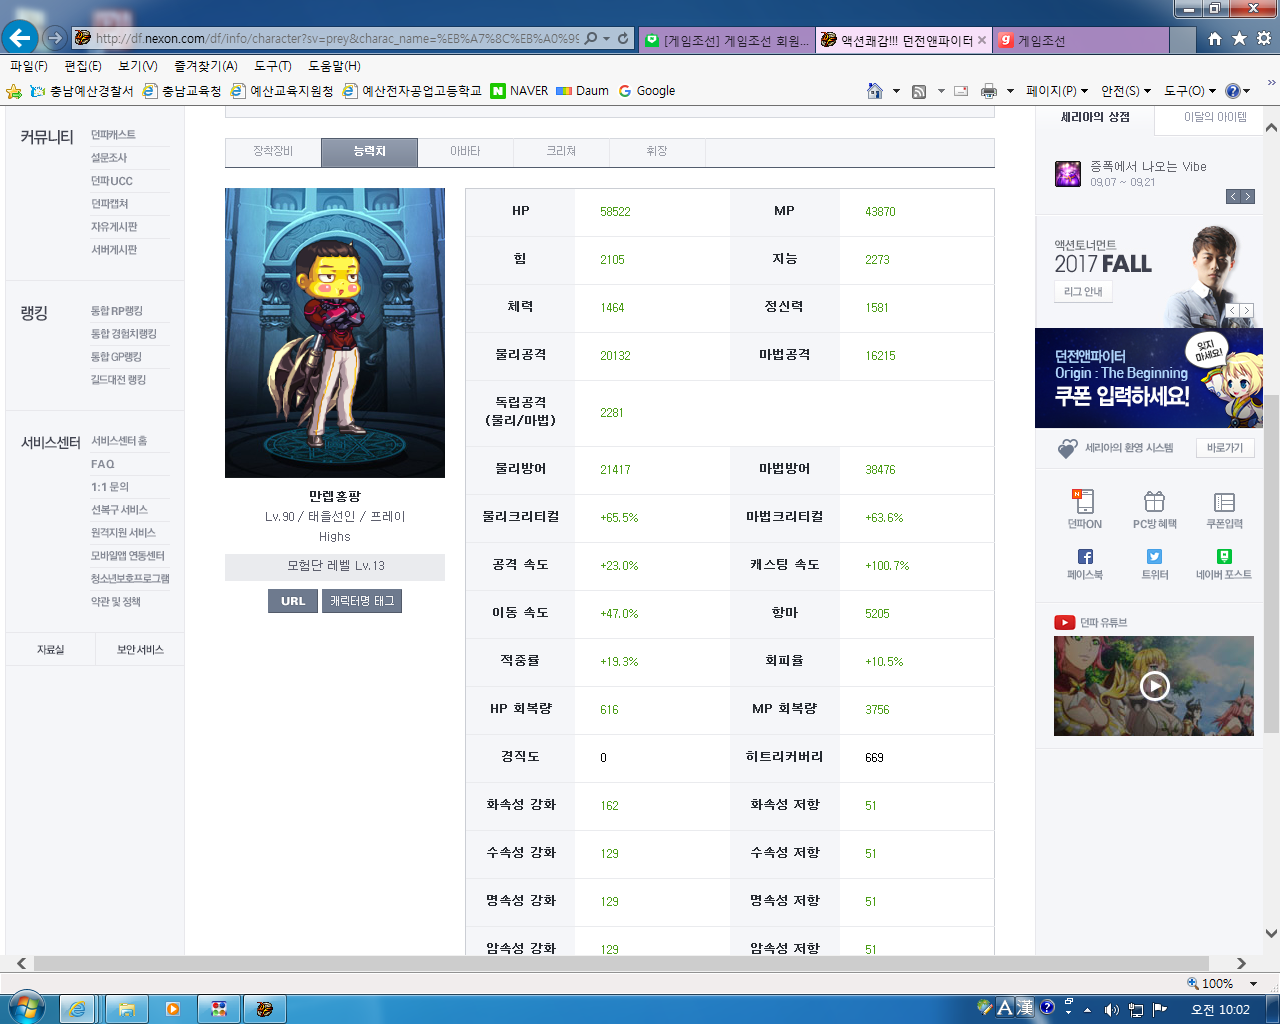The height and width of the screenshot is (1024, 1280).
Task: Open the 파일(F) menu
Action: pyautogui.click(x=29, y=66)
